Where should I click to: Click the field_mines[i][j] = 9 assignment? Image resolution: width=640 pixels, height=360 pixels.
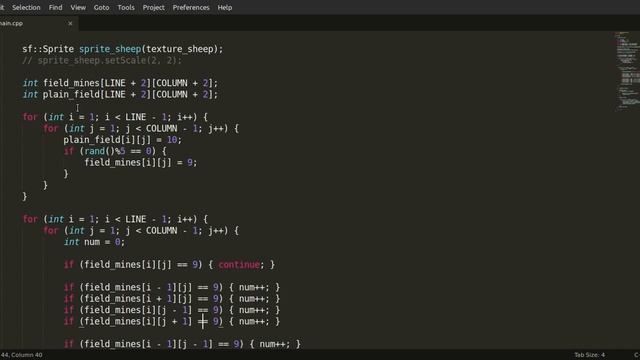(x=141, y=162)
